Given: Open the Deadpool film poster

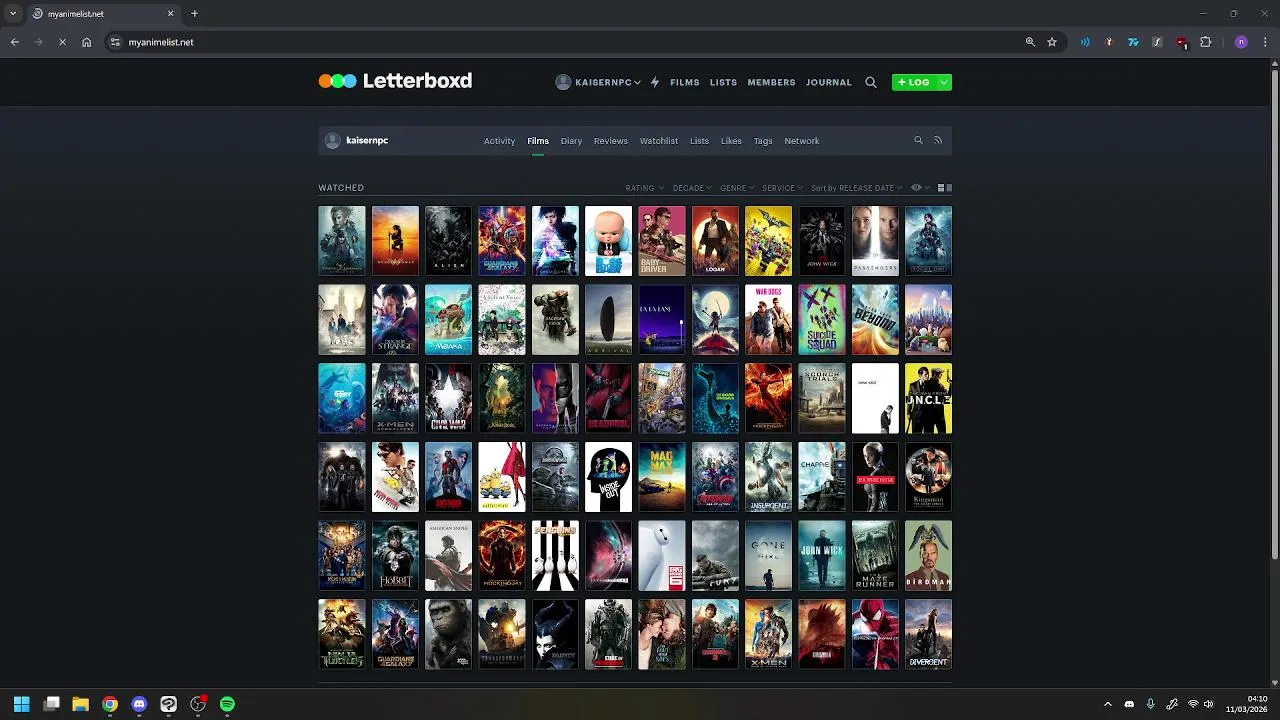Looking at the screenshot, I should [x=608, y=398].
